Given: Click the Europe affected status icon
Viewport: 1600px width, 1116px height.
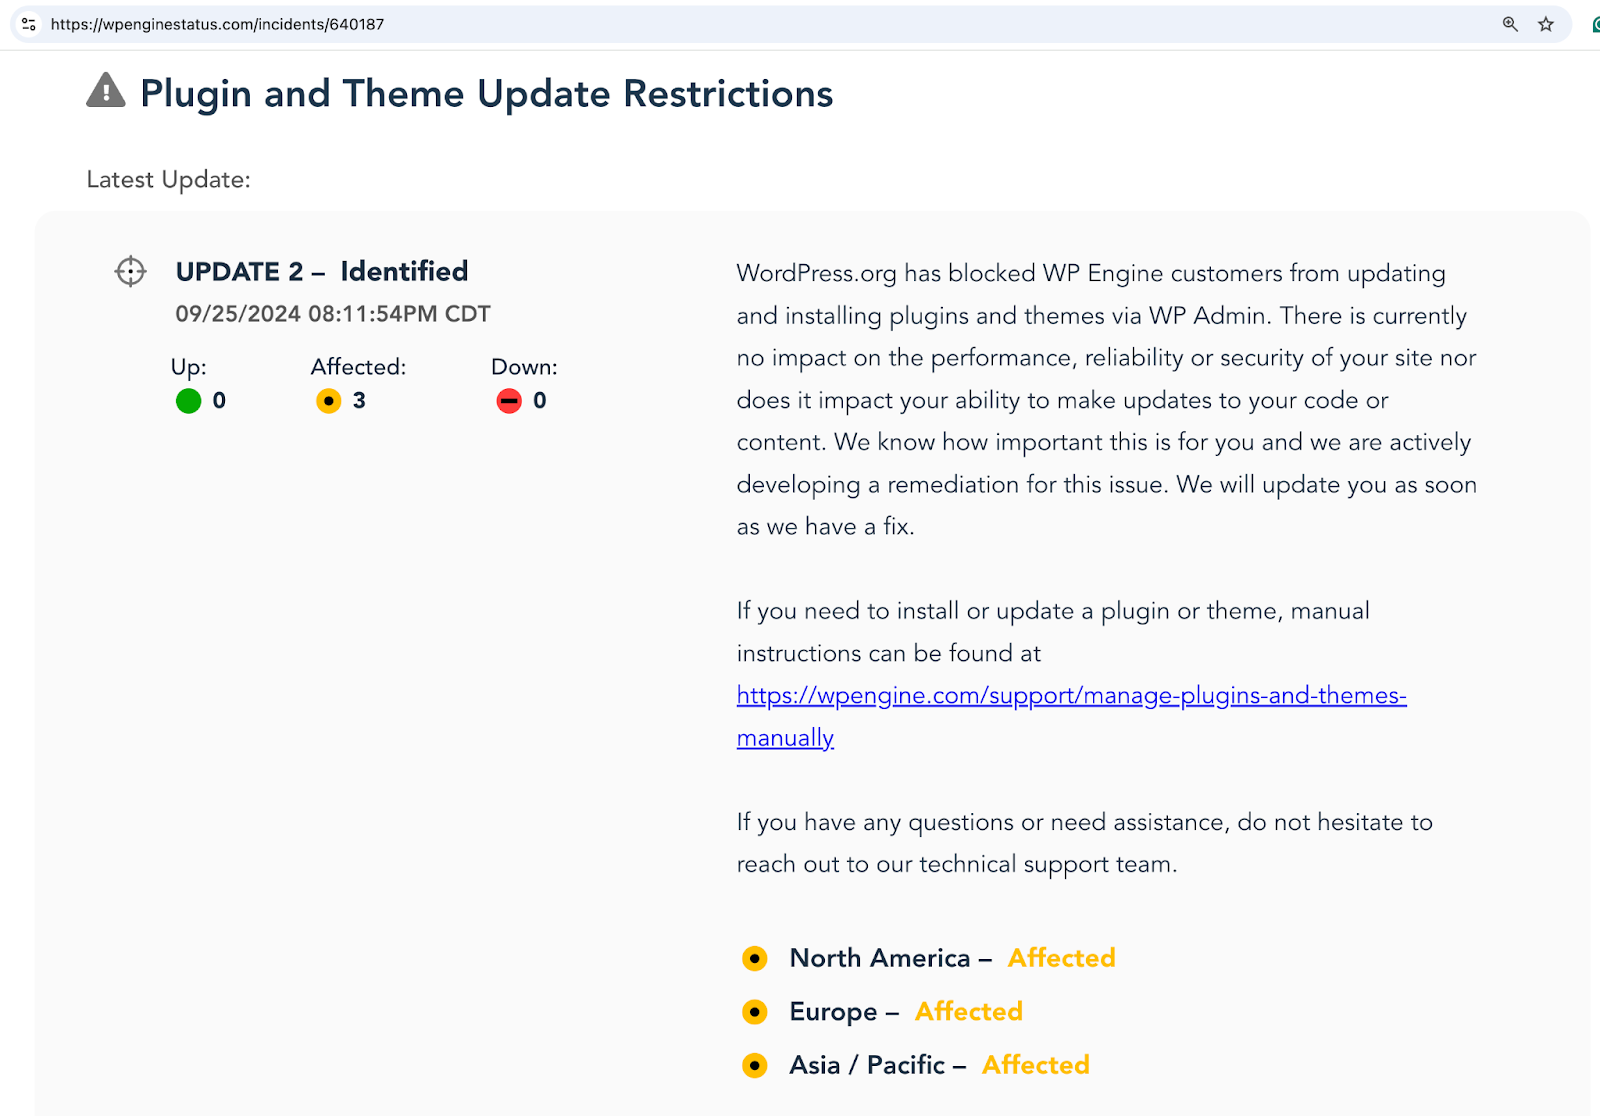Looking at the screenshot, I should [755, 1012].
